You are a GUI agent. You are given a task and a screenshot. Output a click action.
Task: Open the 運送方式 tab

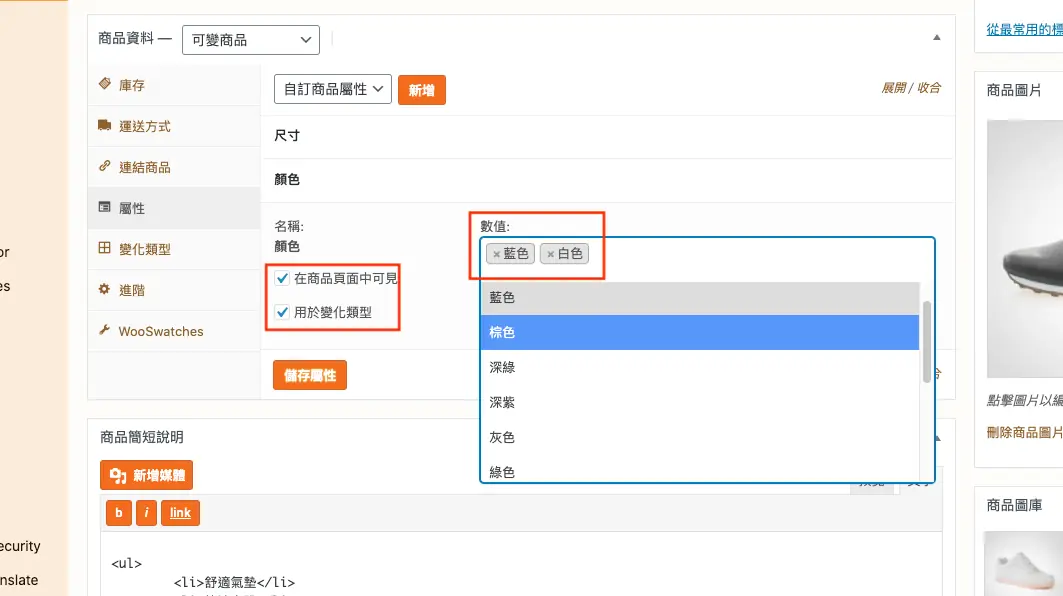(x=174, y=126)
